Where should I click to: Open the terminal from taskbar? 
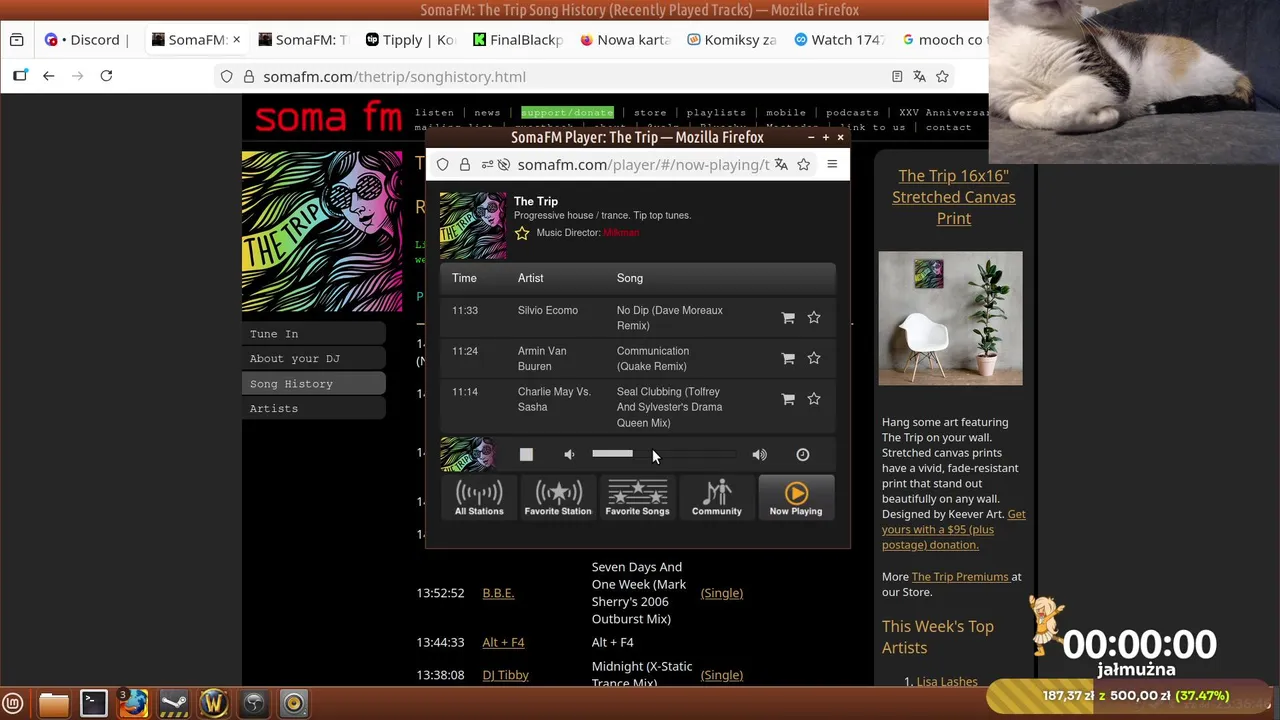pyautogui.click(x=93, y=704)
